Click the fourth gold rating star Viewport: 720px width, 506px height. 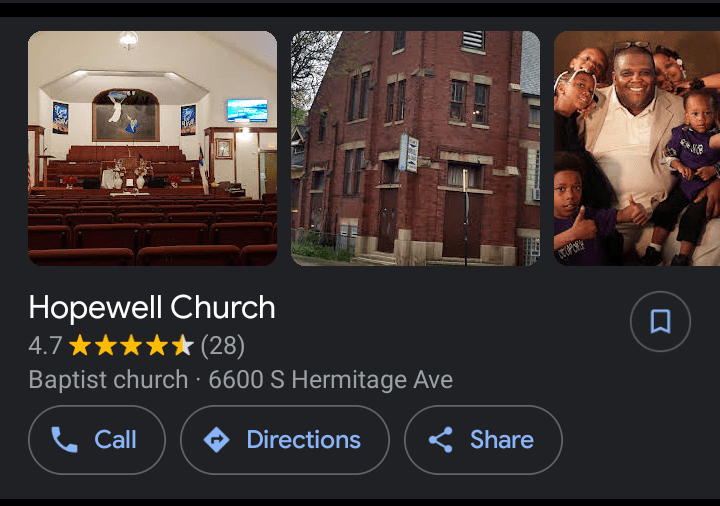coord(158,345)
